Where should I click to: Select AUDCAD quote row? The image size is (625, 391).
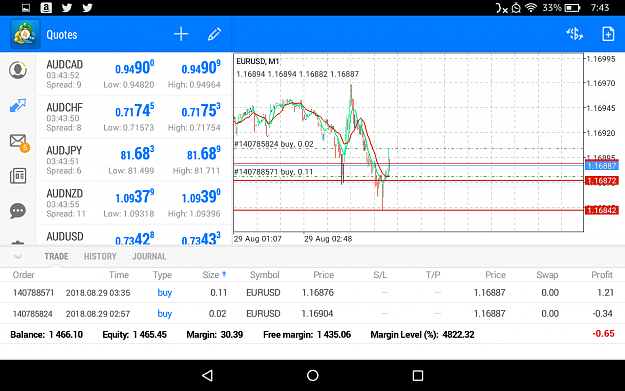coord(134,74)
